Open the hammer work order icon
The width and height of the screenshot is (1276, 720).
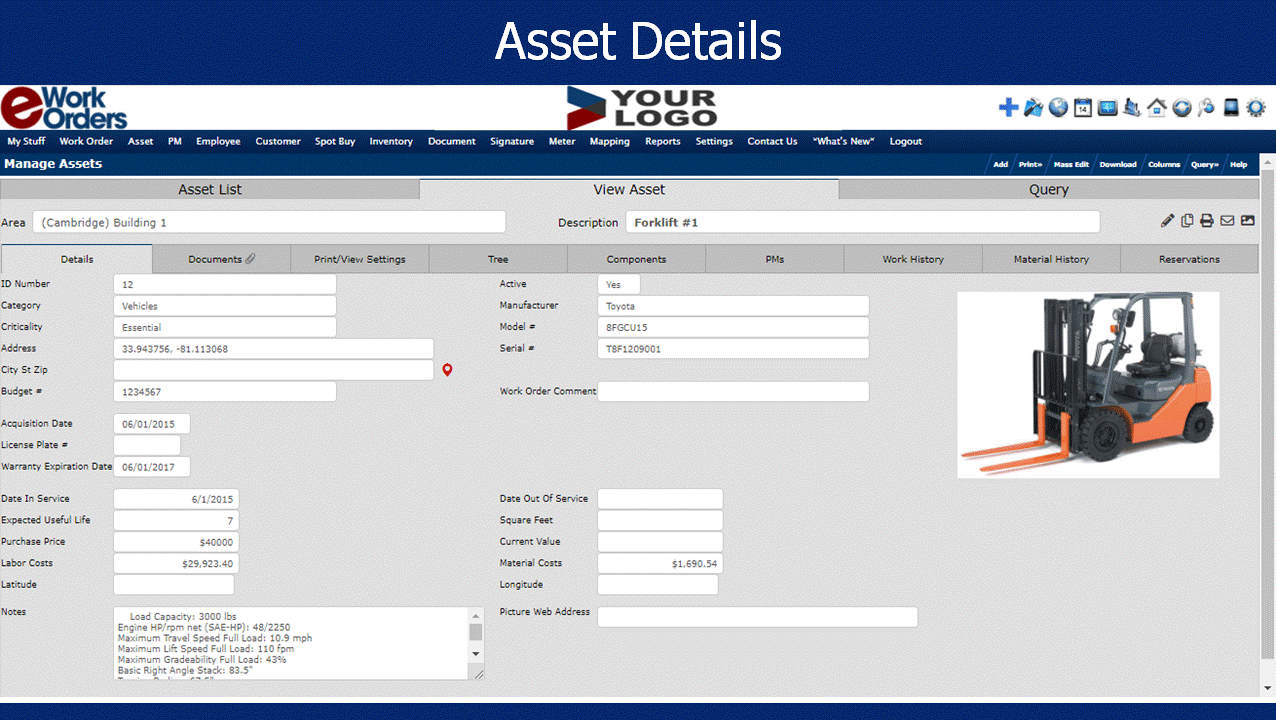tap(1034, 108)
